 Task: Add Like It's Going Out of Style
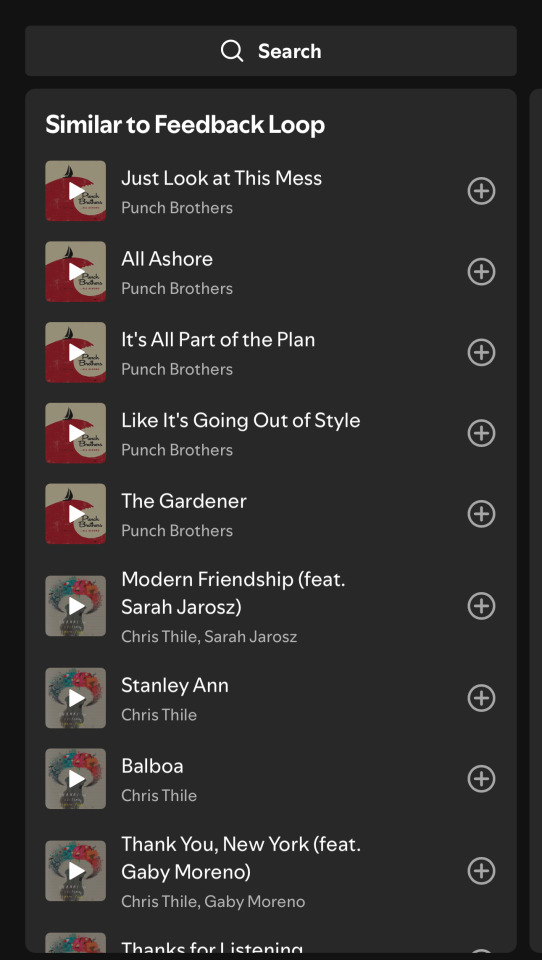click(x=481, y=433)
